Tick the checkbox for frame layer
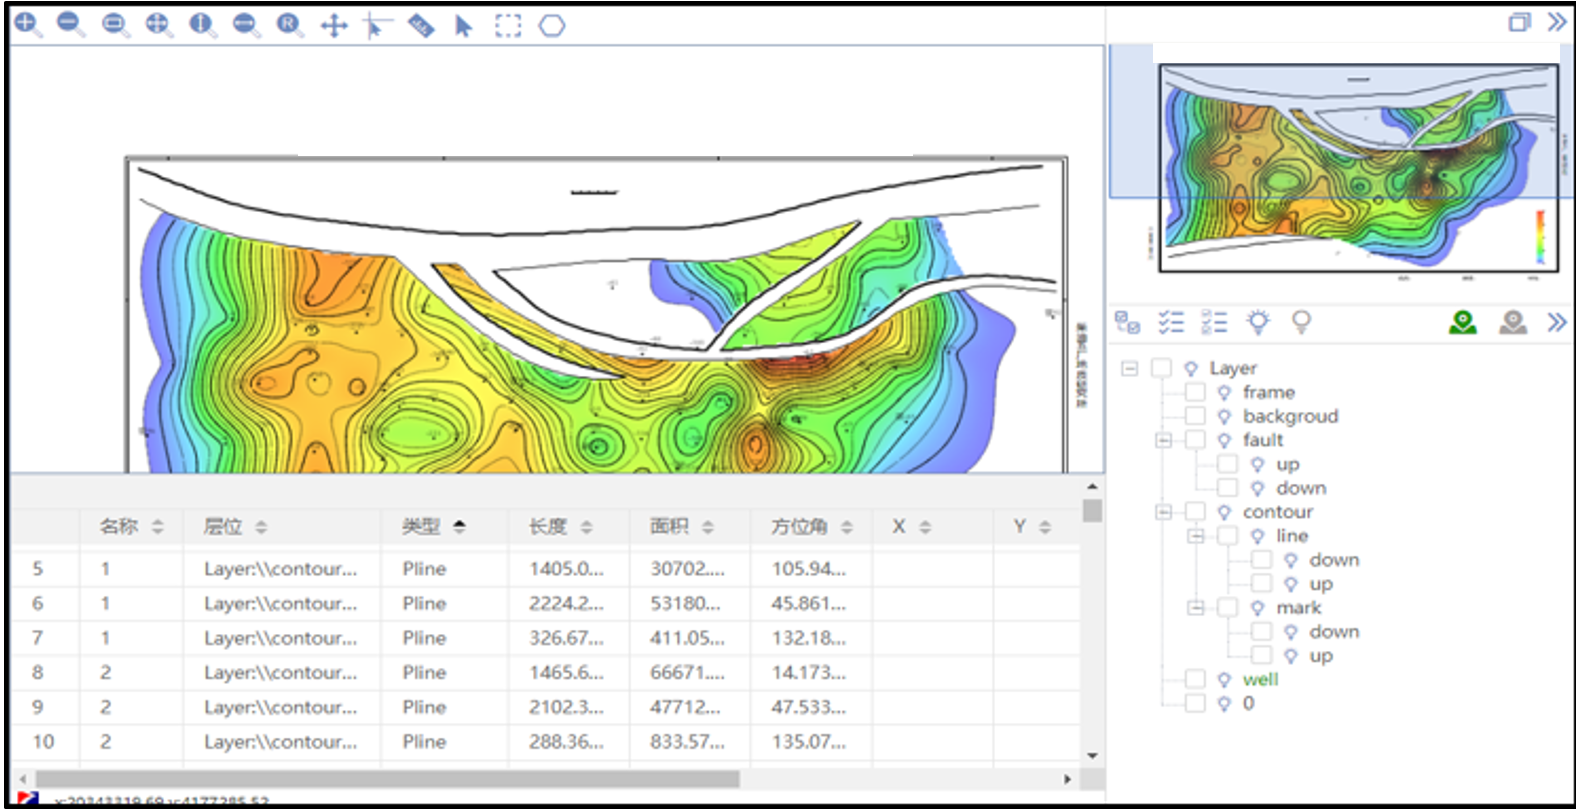Viewport: 1576px width, 809px height. coord(1195,392)
